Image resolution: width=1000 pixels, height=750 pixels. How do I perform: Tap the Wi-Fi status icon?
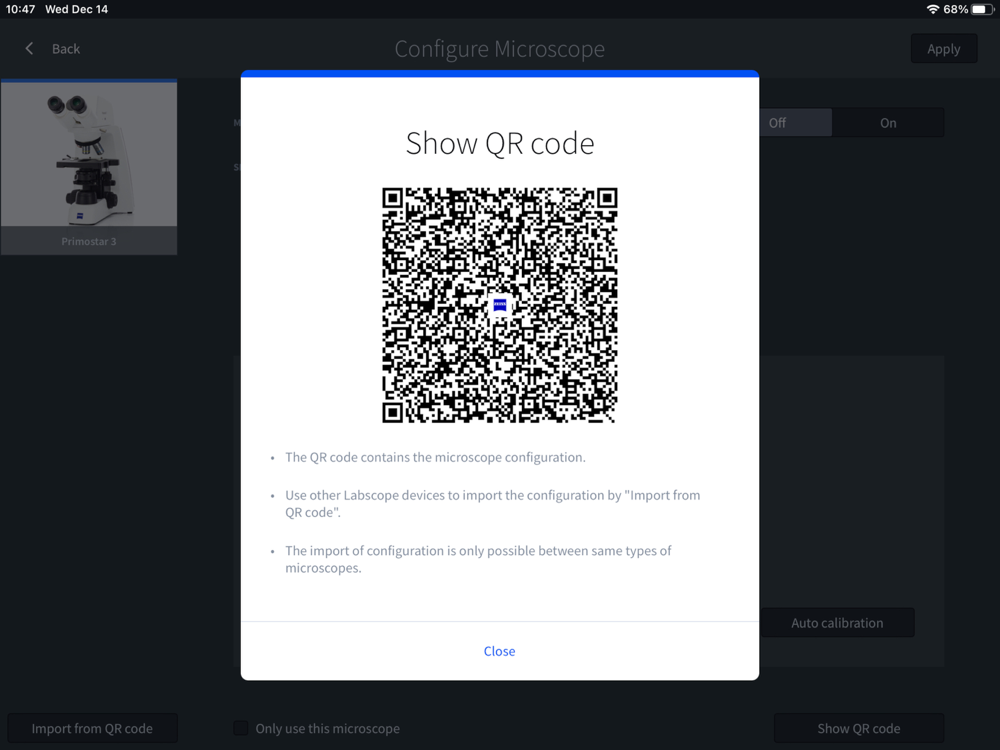pyautogui.click(x=932, y=9)
